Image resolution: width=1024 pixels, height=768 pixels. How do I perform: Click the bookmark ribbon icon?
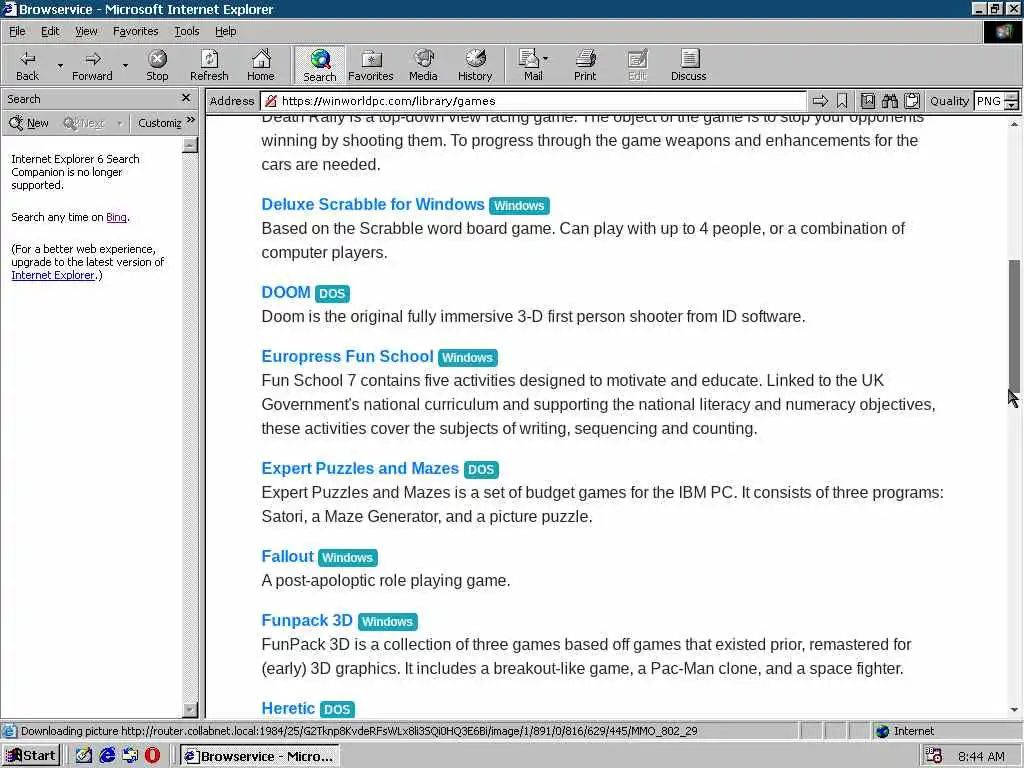click(x=842, y=101)
